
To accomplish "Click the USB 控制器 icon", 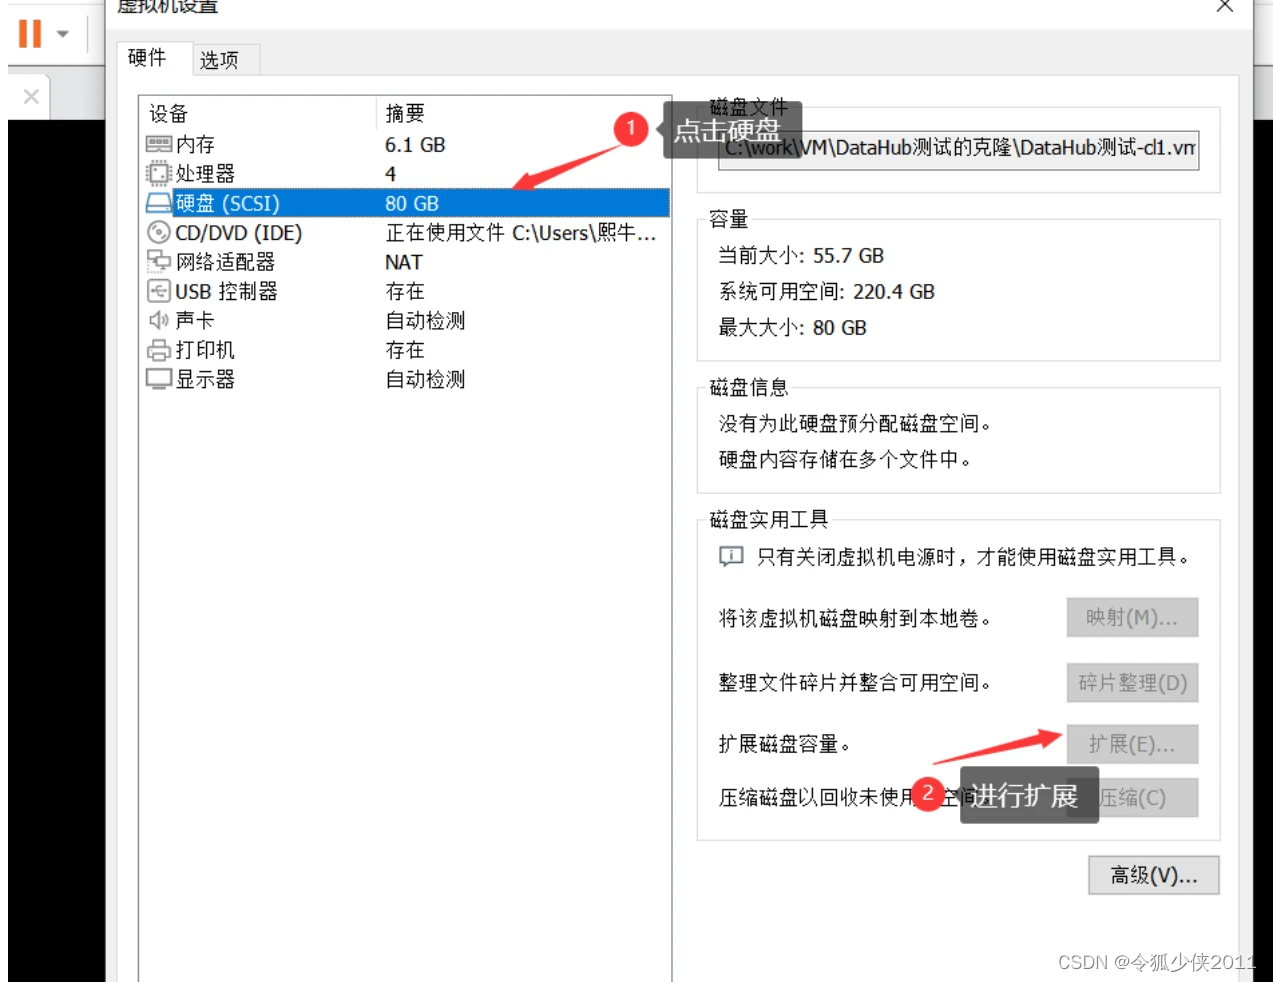I will click(x=159, y=291).
